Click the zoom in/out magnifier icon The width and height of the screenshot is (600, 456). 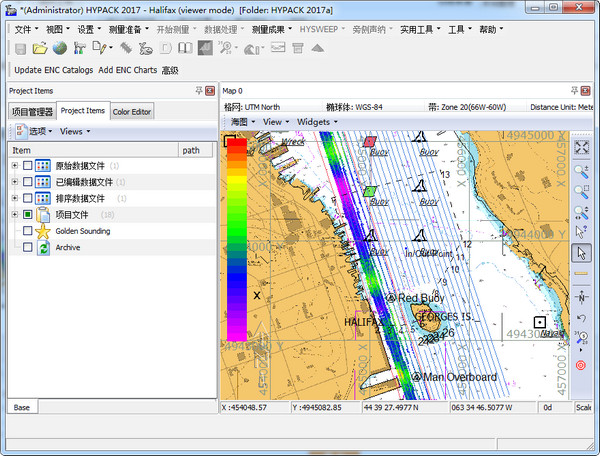point(581,172)
